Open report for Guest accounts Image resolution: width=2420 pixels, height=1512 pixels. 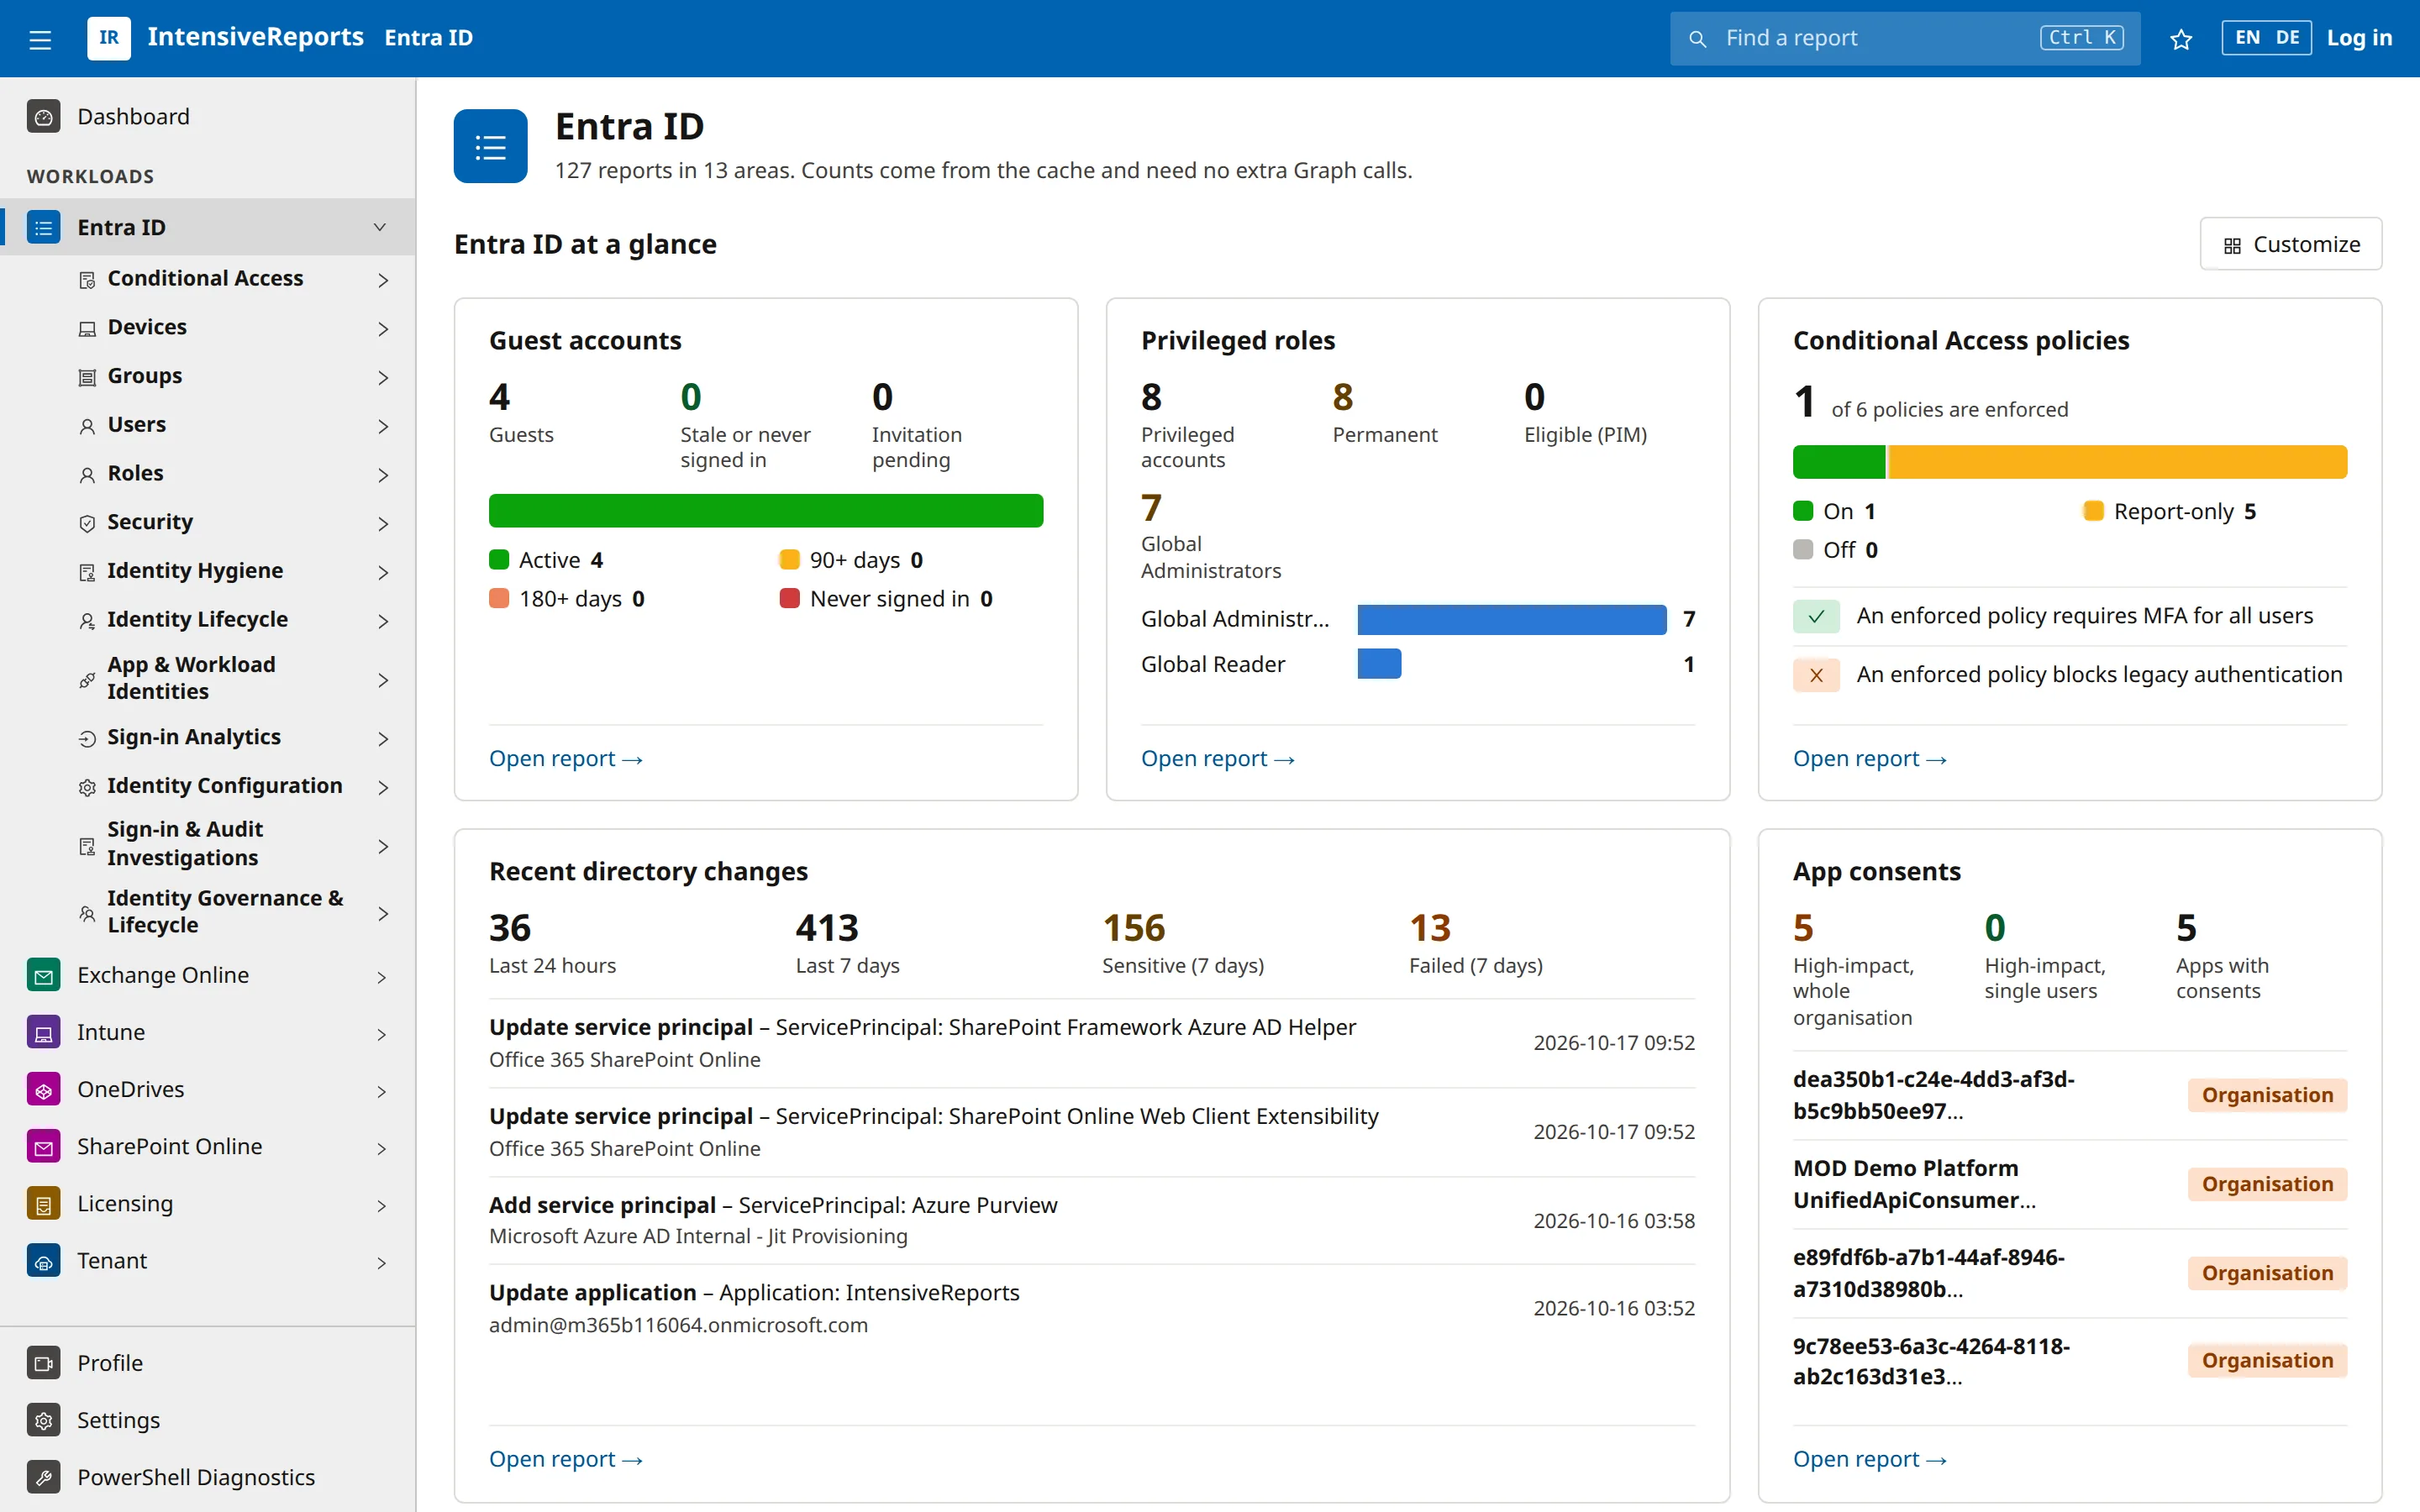point(565,758)
